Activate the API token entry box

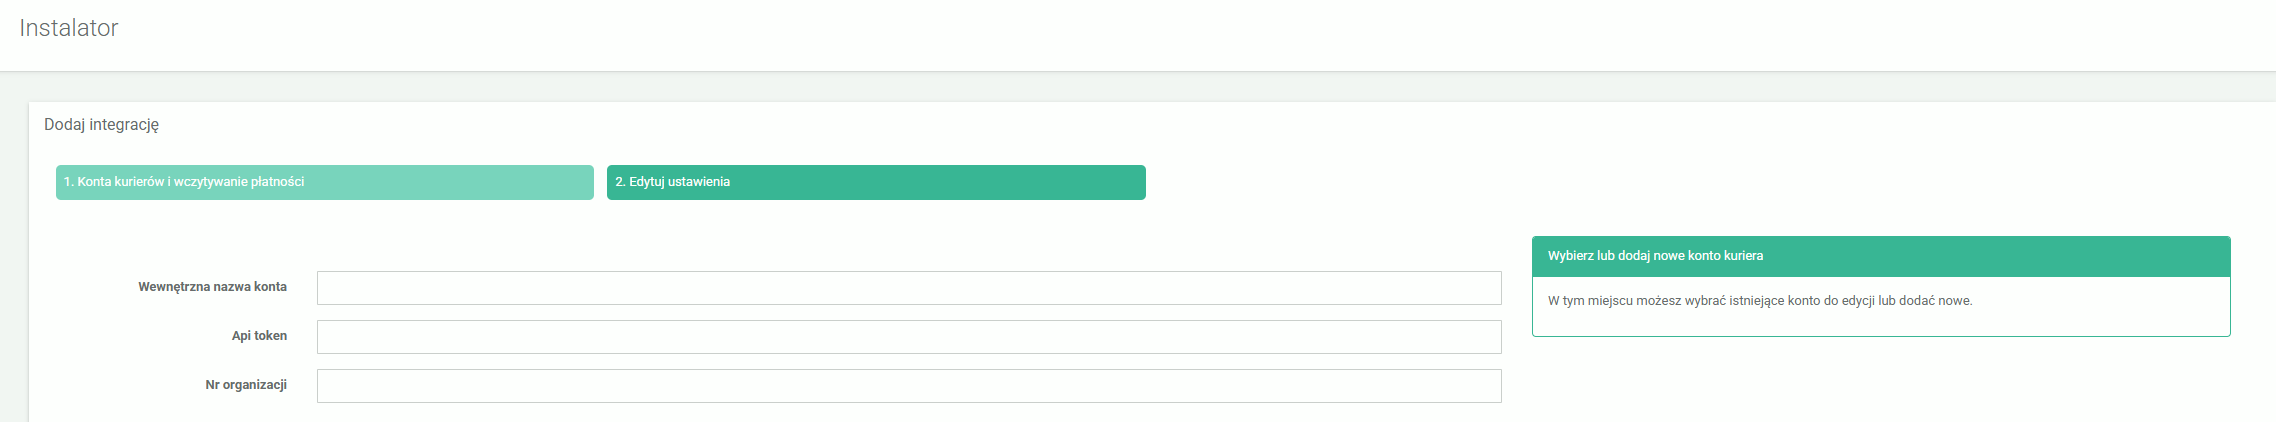[x=908, y=337]
